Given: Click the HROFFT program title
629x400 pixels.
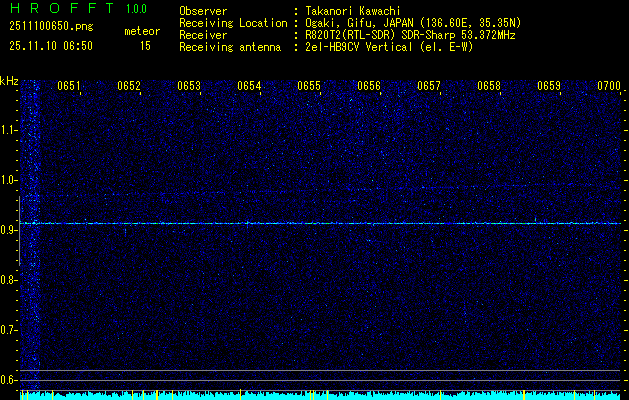Looking at the screenshot, I should coord(62,8).
